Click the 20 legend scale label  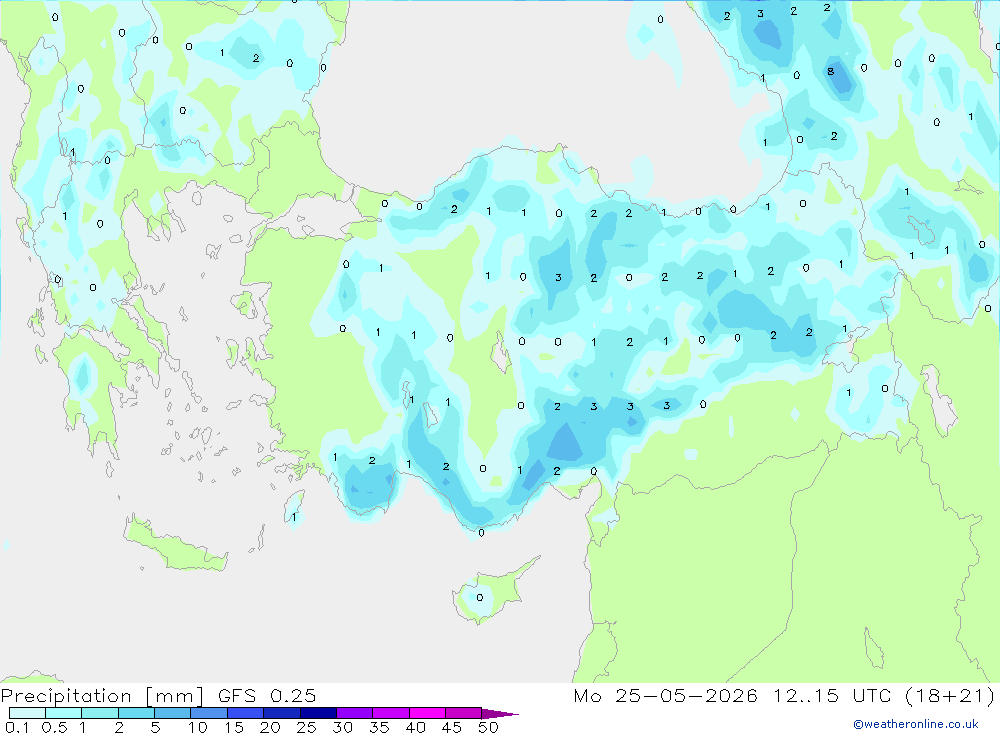(x=270, y=727)
